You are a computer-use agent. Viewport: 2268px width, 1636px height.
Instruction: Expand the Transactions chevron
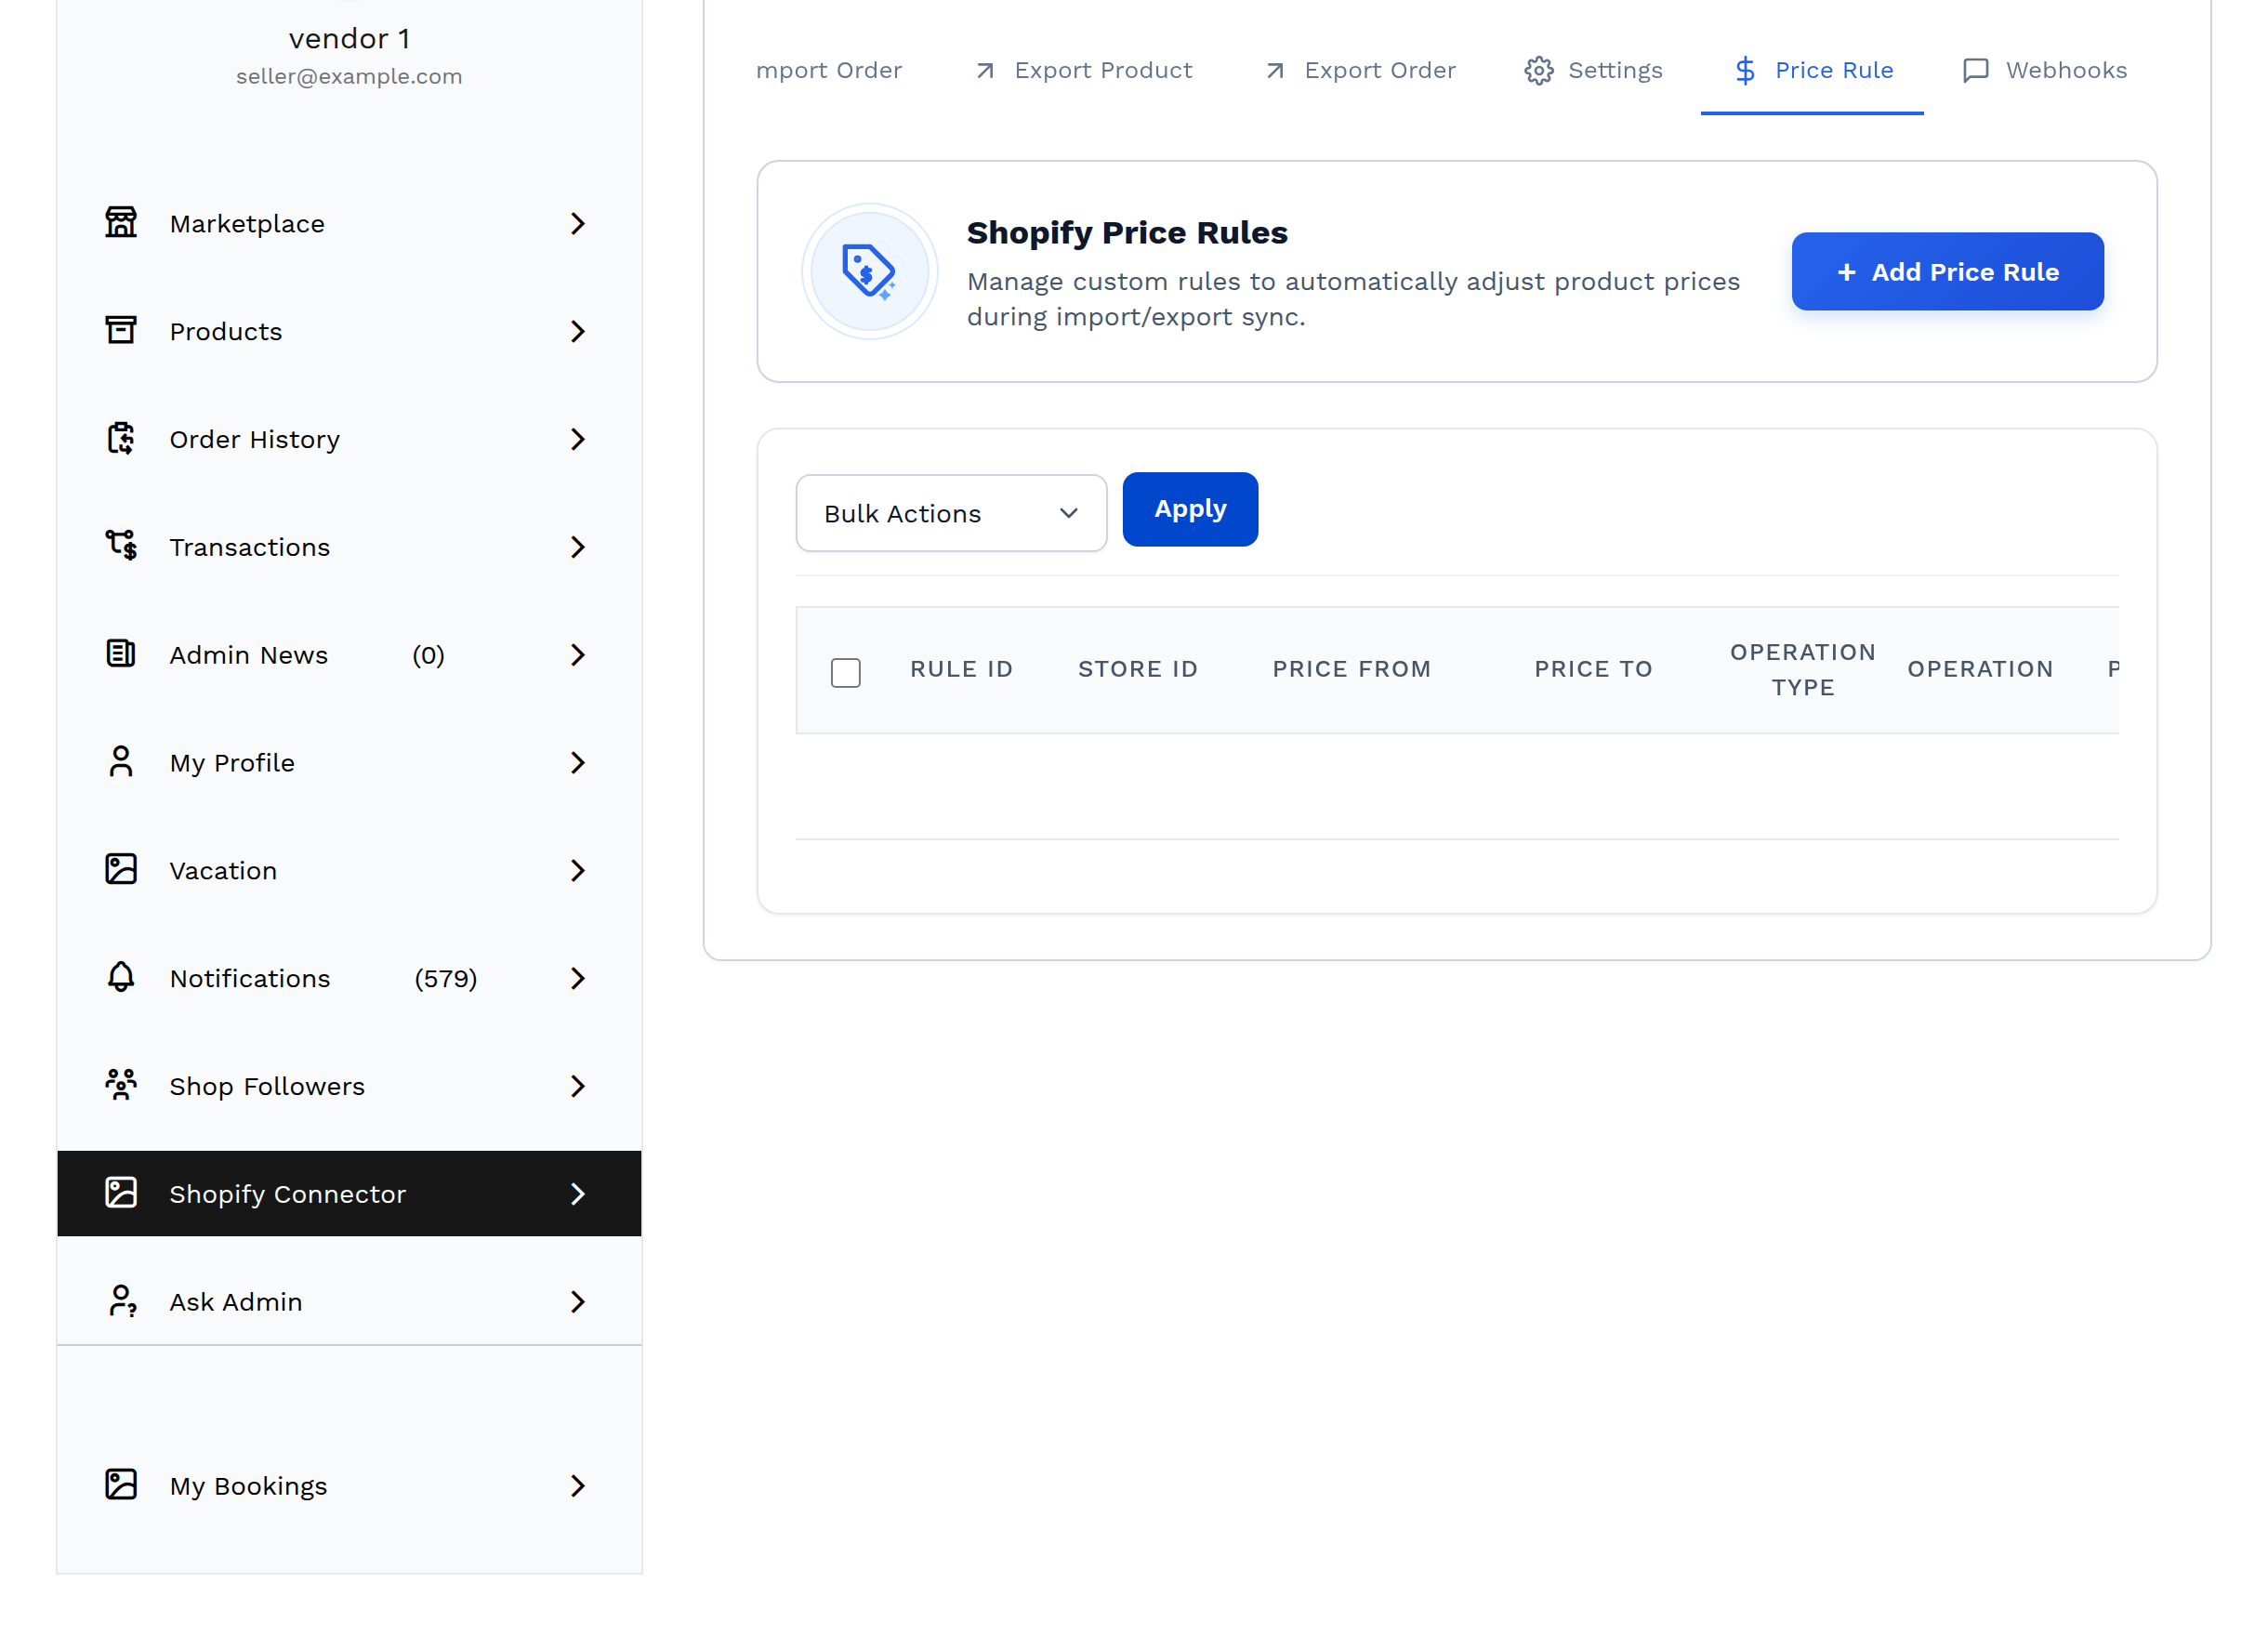click(x=578, y=547)
